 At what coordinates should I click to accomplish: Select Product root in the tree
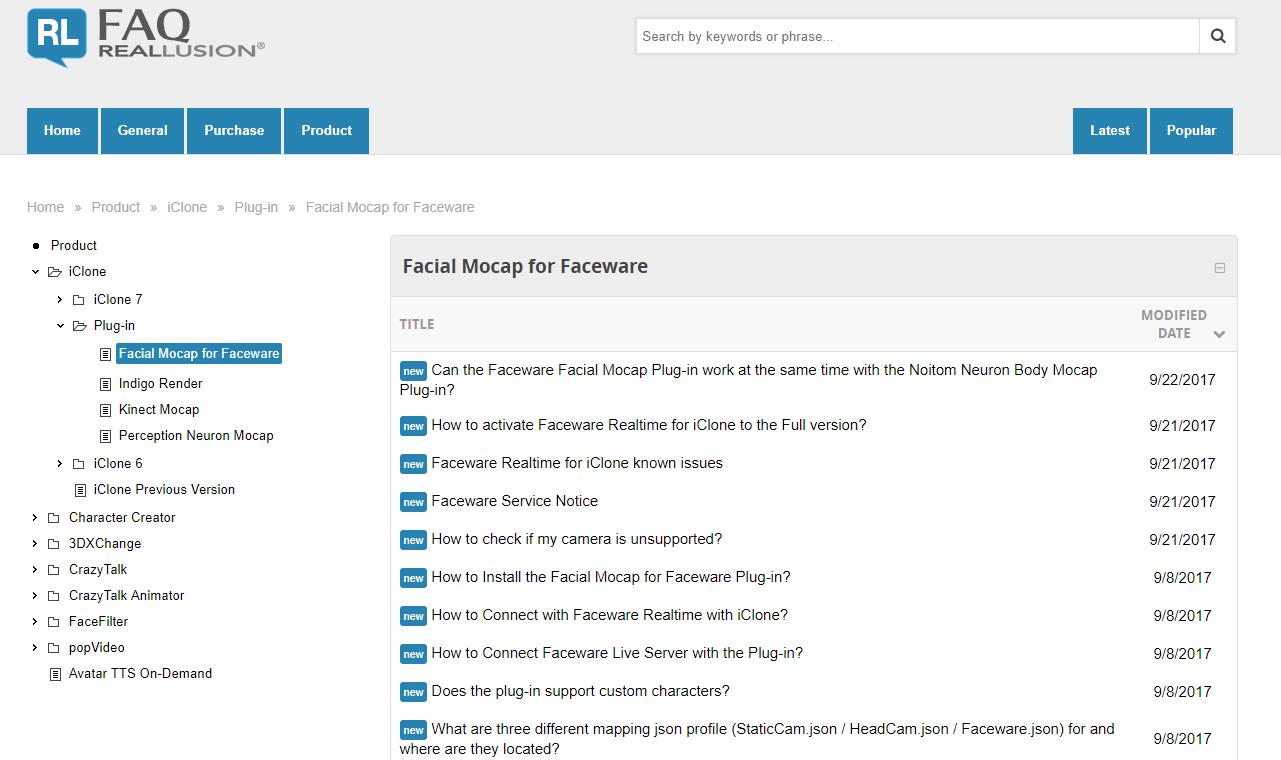[x=74, y=245]
